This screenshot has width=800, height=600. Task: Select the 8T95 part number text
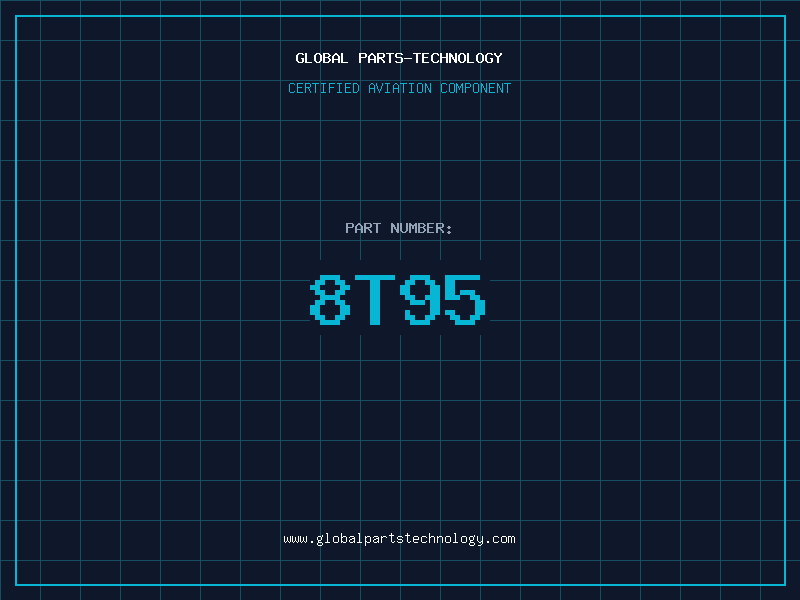coord(397,300)
